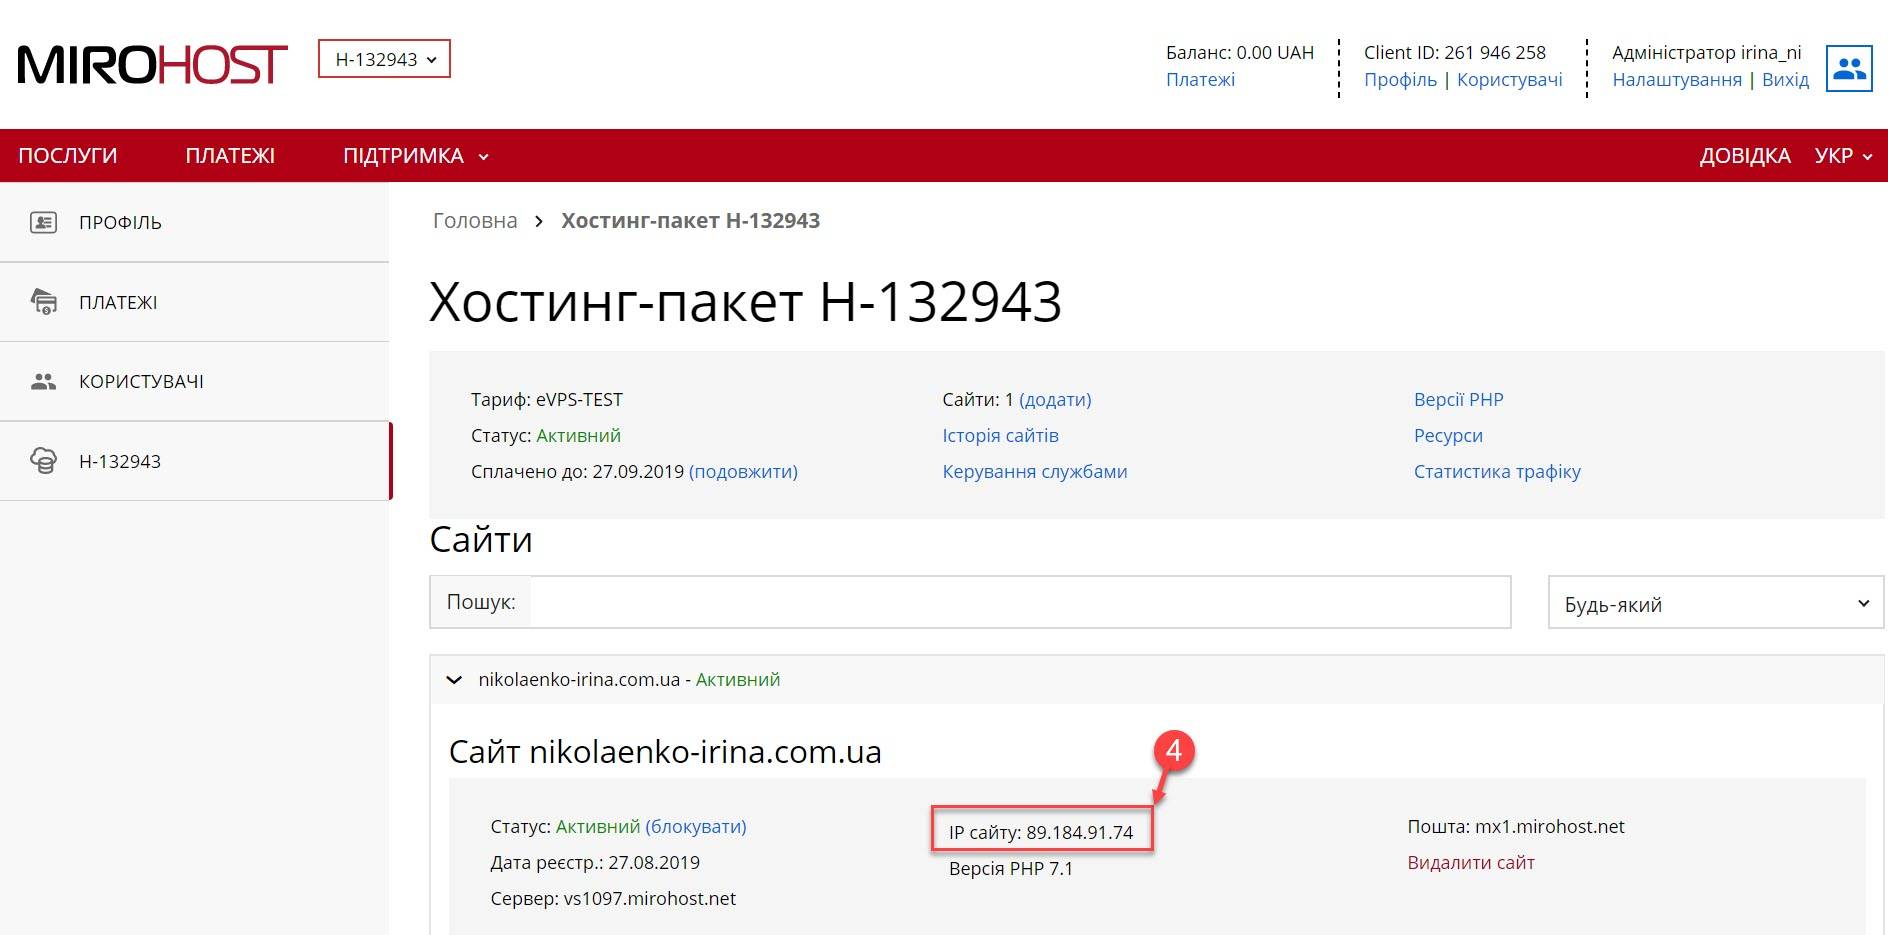Click the profile card icon in the sidebar
Image resolution: width=1888 pixels, height=935 pixels.
[x=43, y=222]
